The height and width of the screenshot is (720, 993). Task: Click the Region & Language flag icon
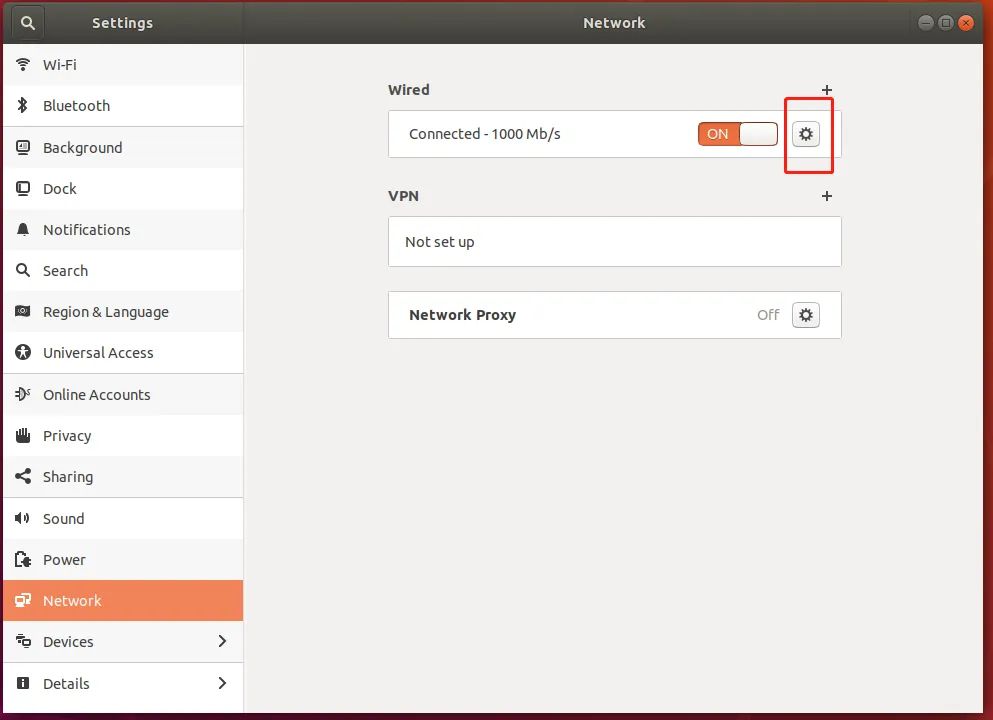point(23,312)
